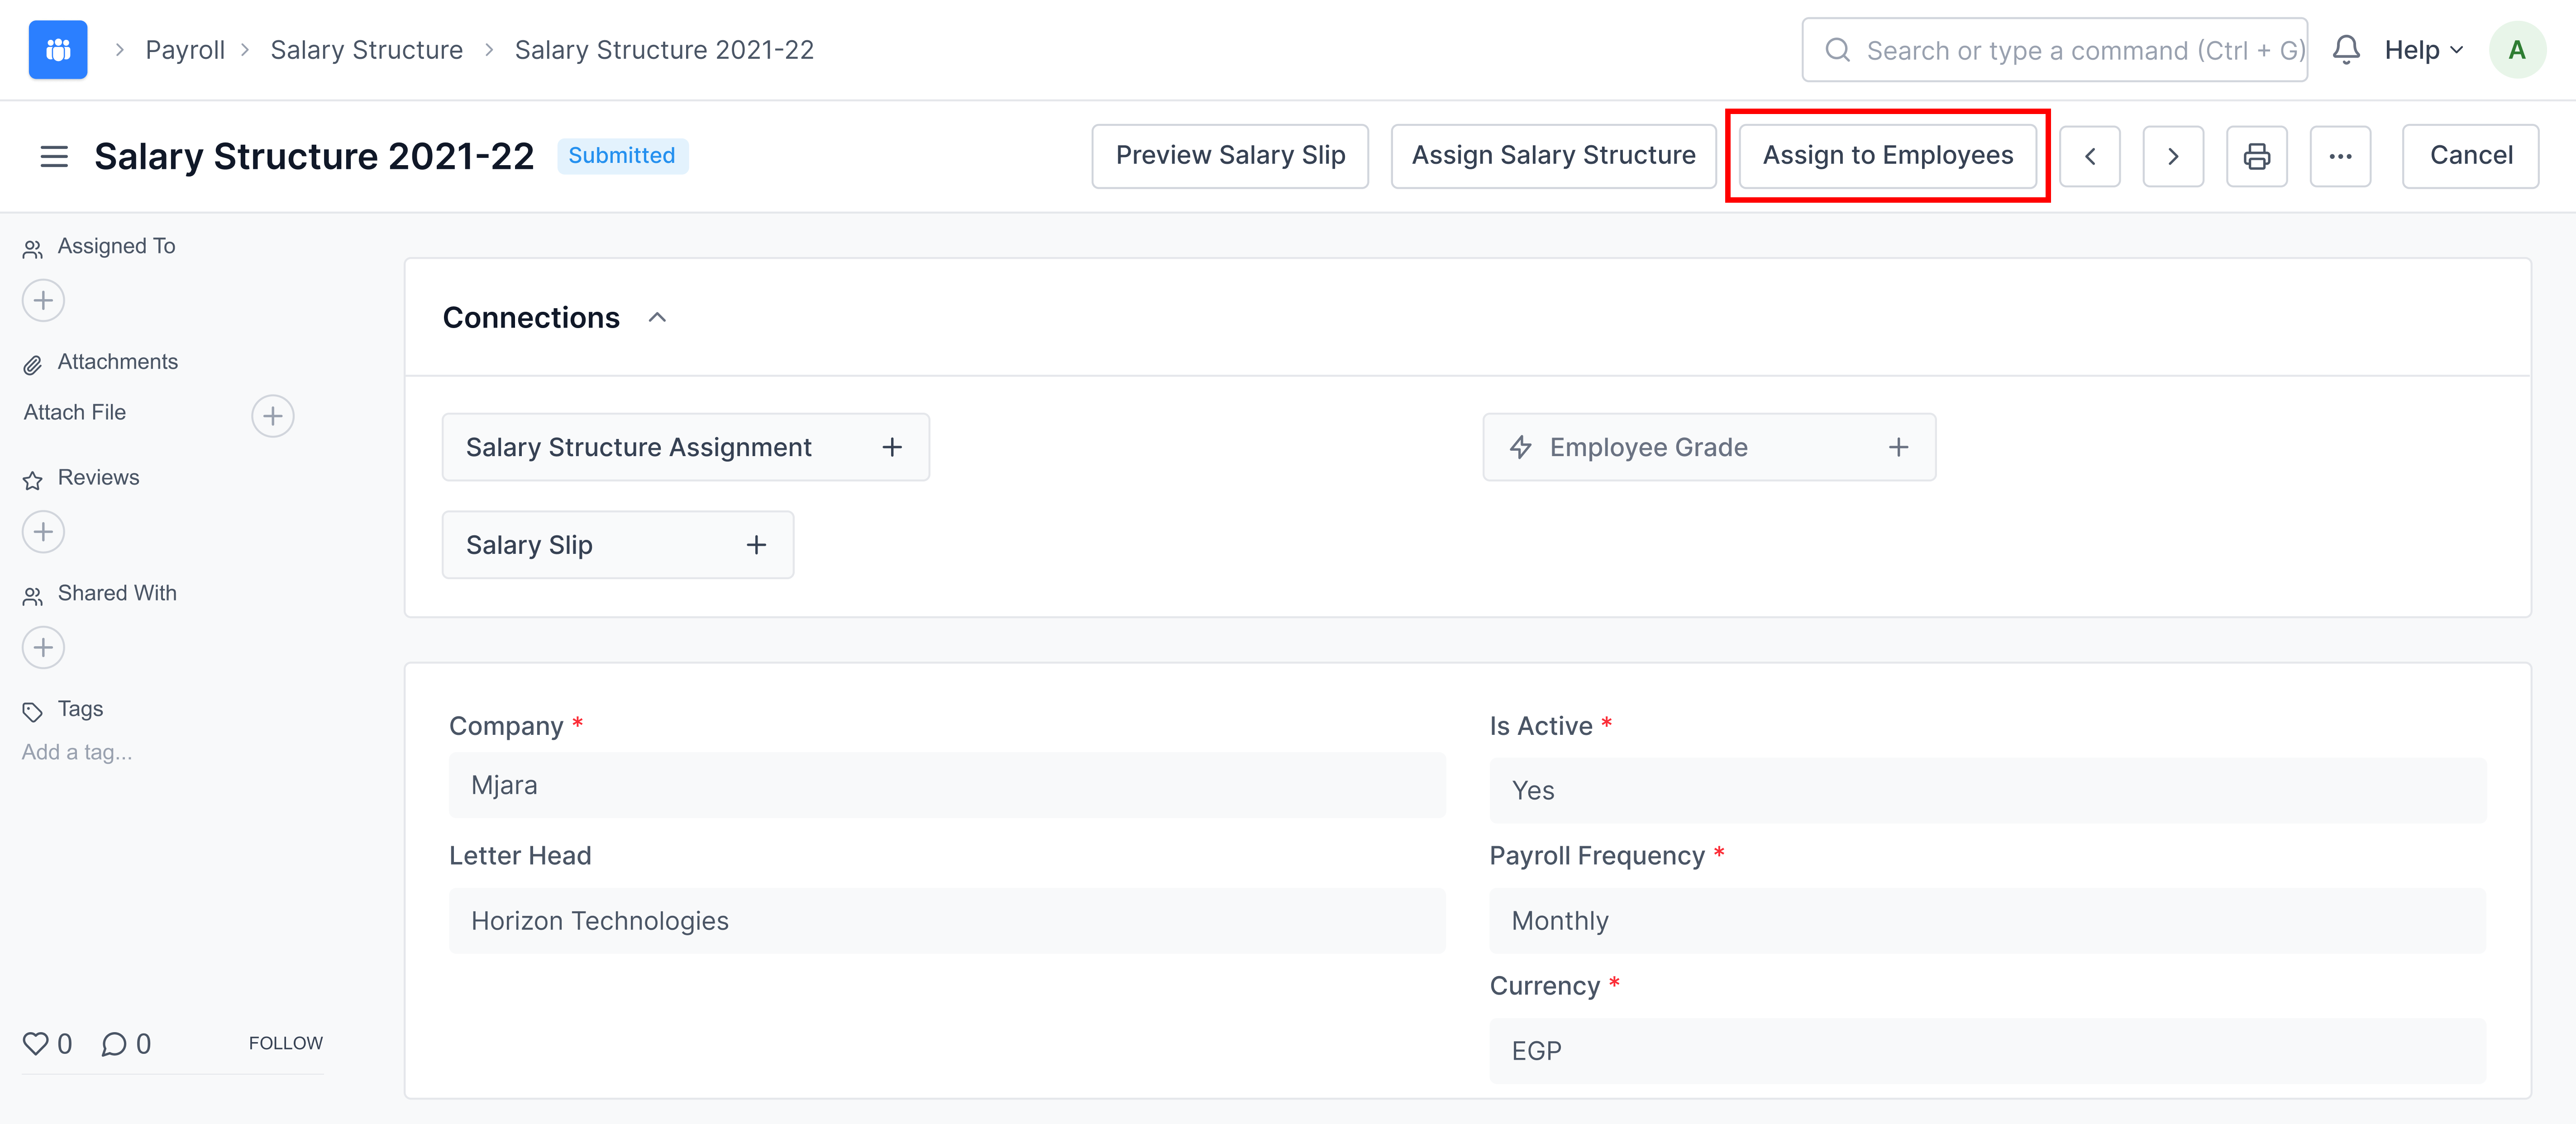Click the hamburger sidebar toggle icon
This screenshot has height=1124, width=2576.
tap(53, 156)
